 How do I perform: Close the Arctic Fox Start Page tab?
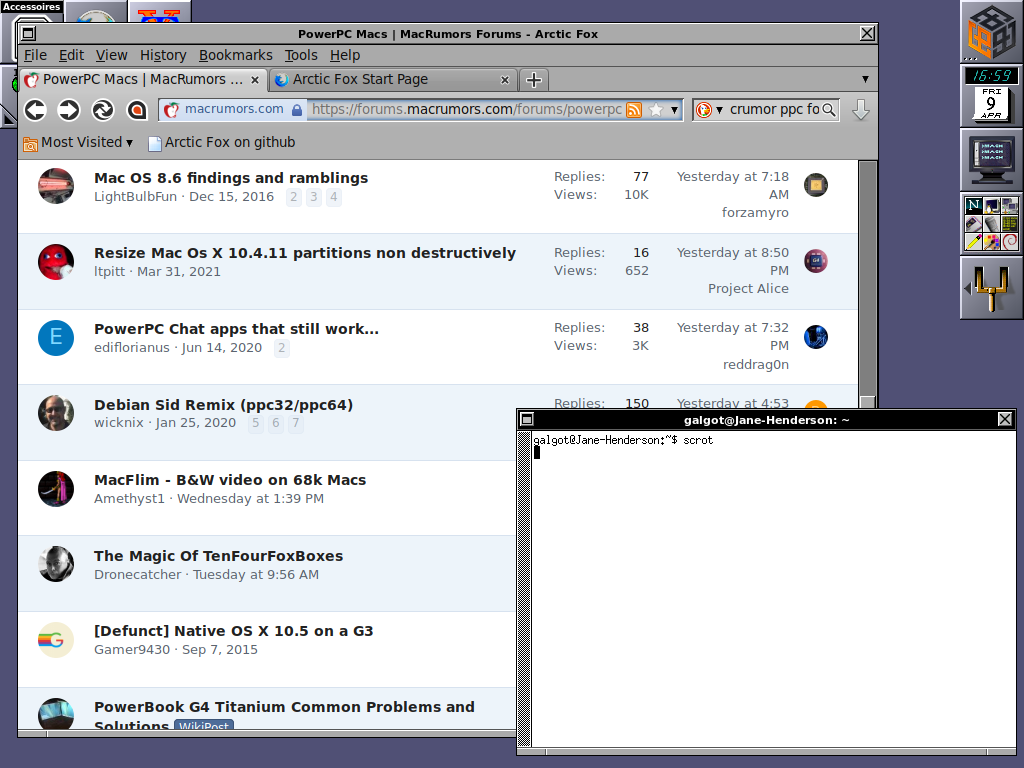(x=504, y=80)
